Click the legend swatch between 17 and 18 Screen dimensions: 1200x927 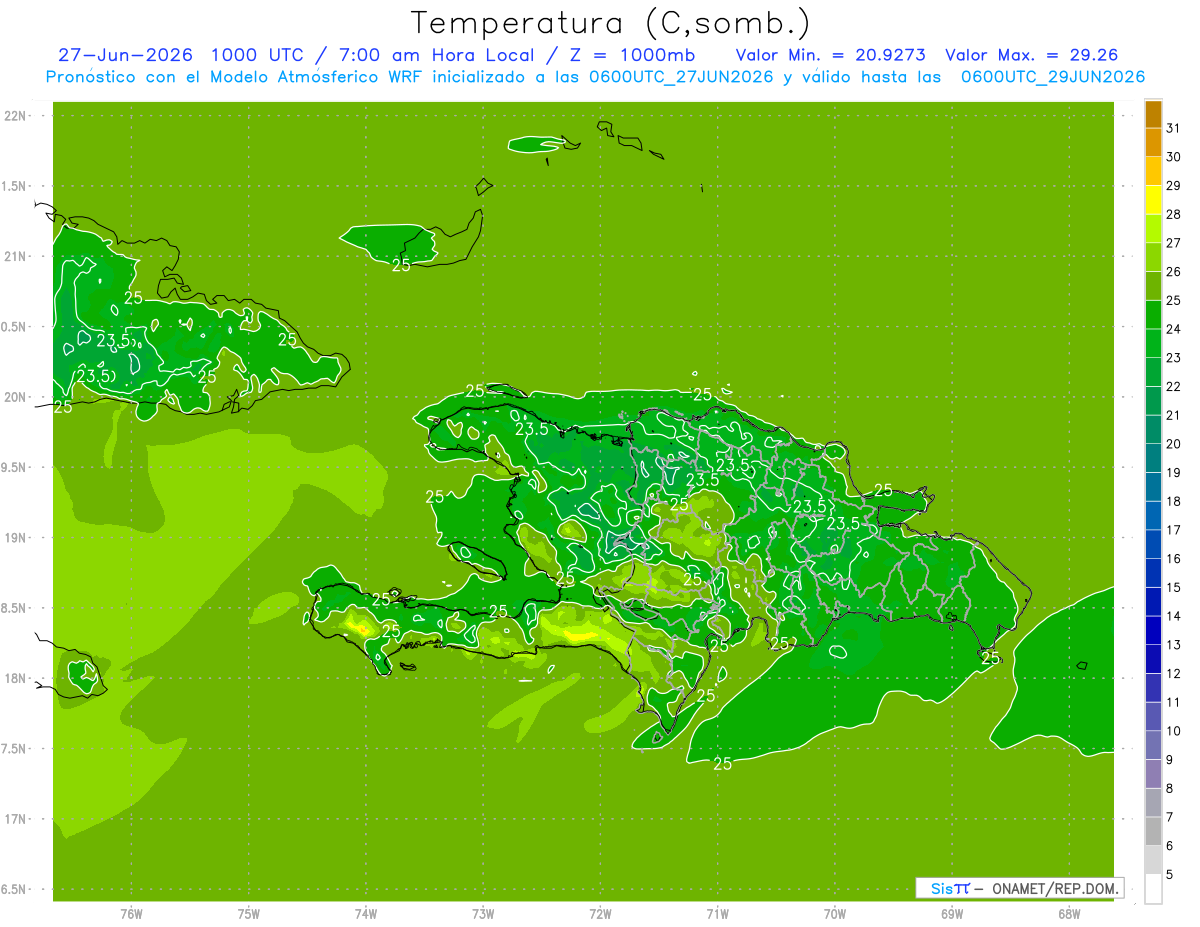click(1153, 516)
